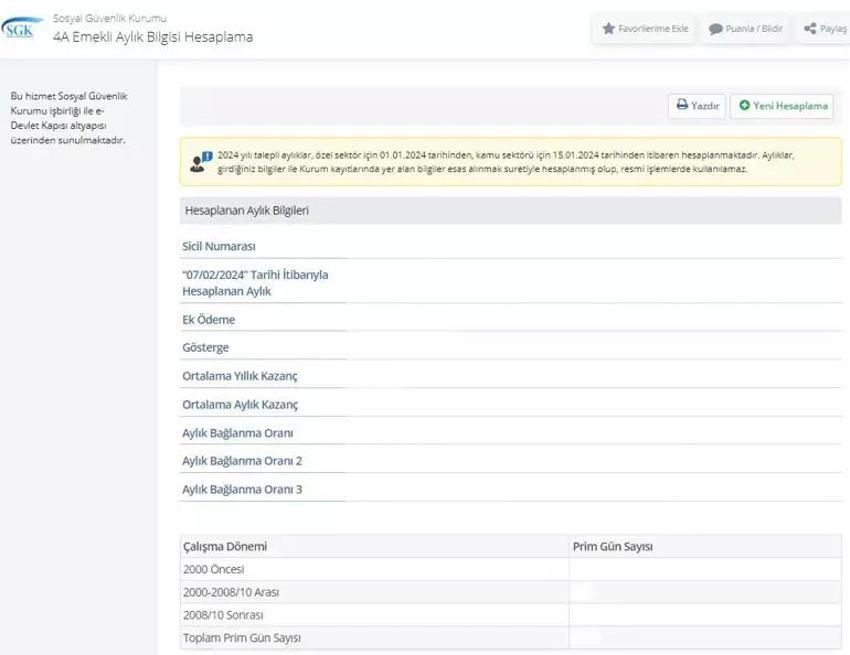The height and width of the screenshot is (655, 850).
Task: Click the printer icon in Yazdır button
Action: point(682,105)
